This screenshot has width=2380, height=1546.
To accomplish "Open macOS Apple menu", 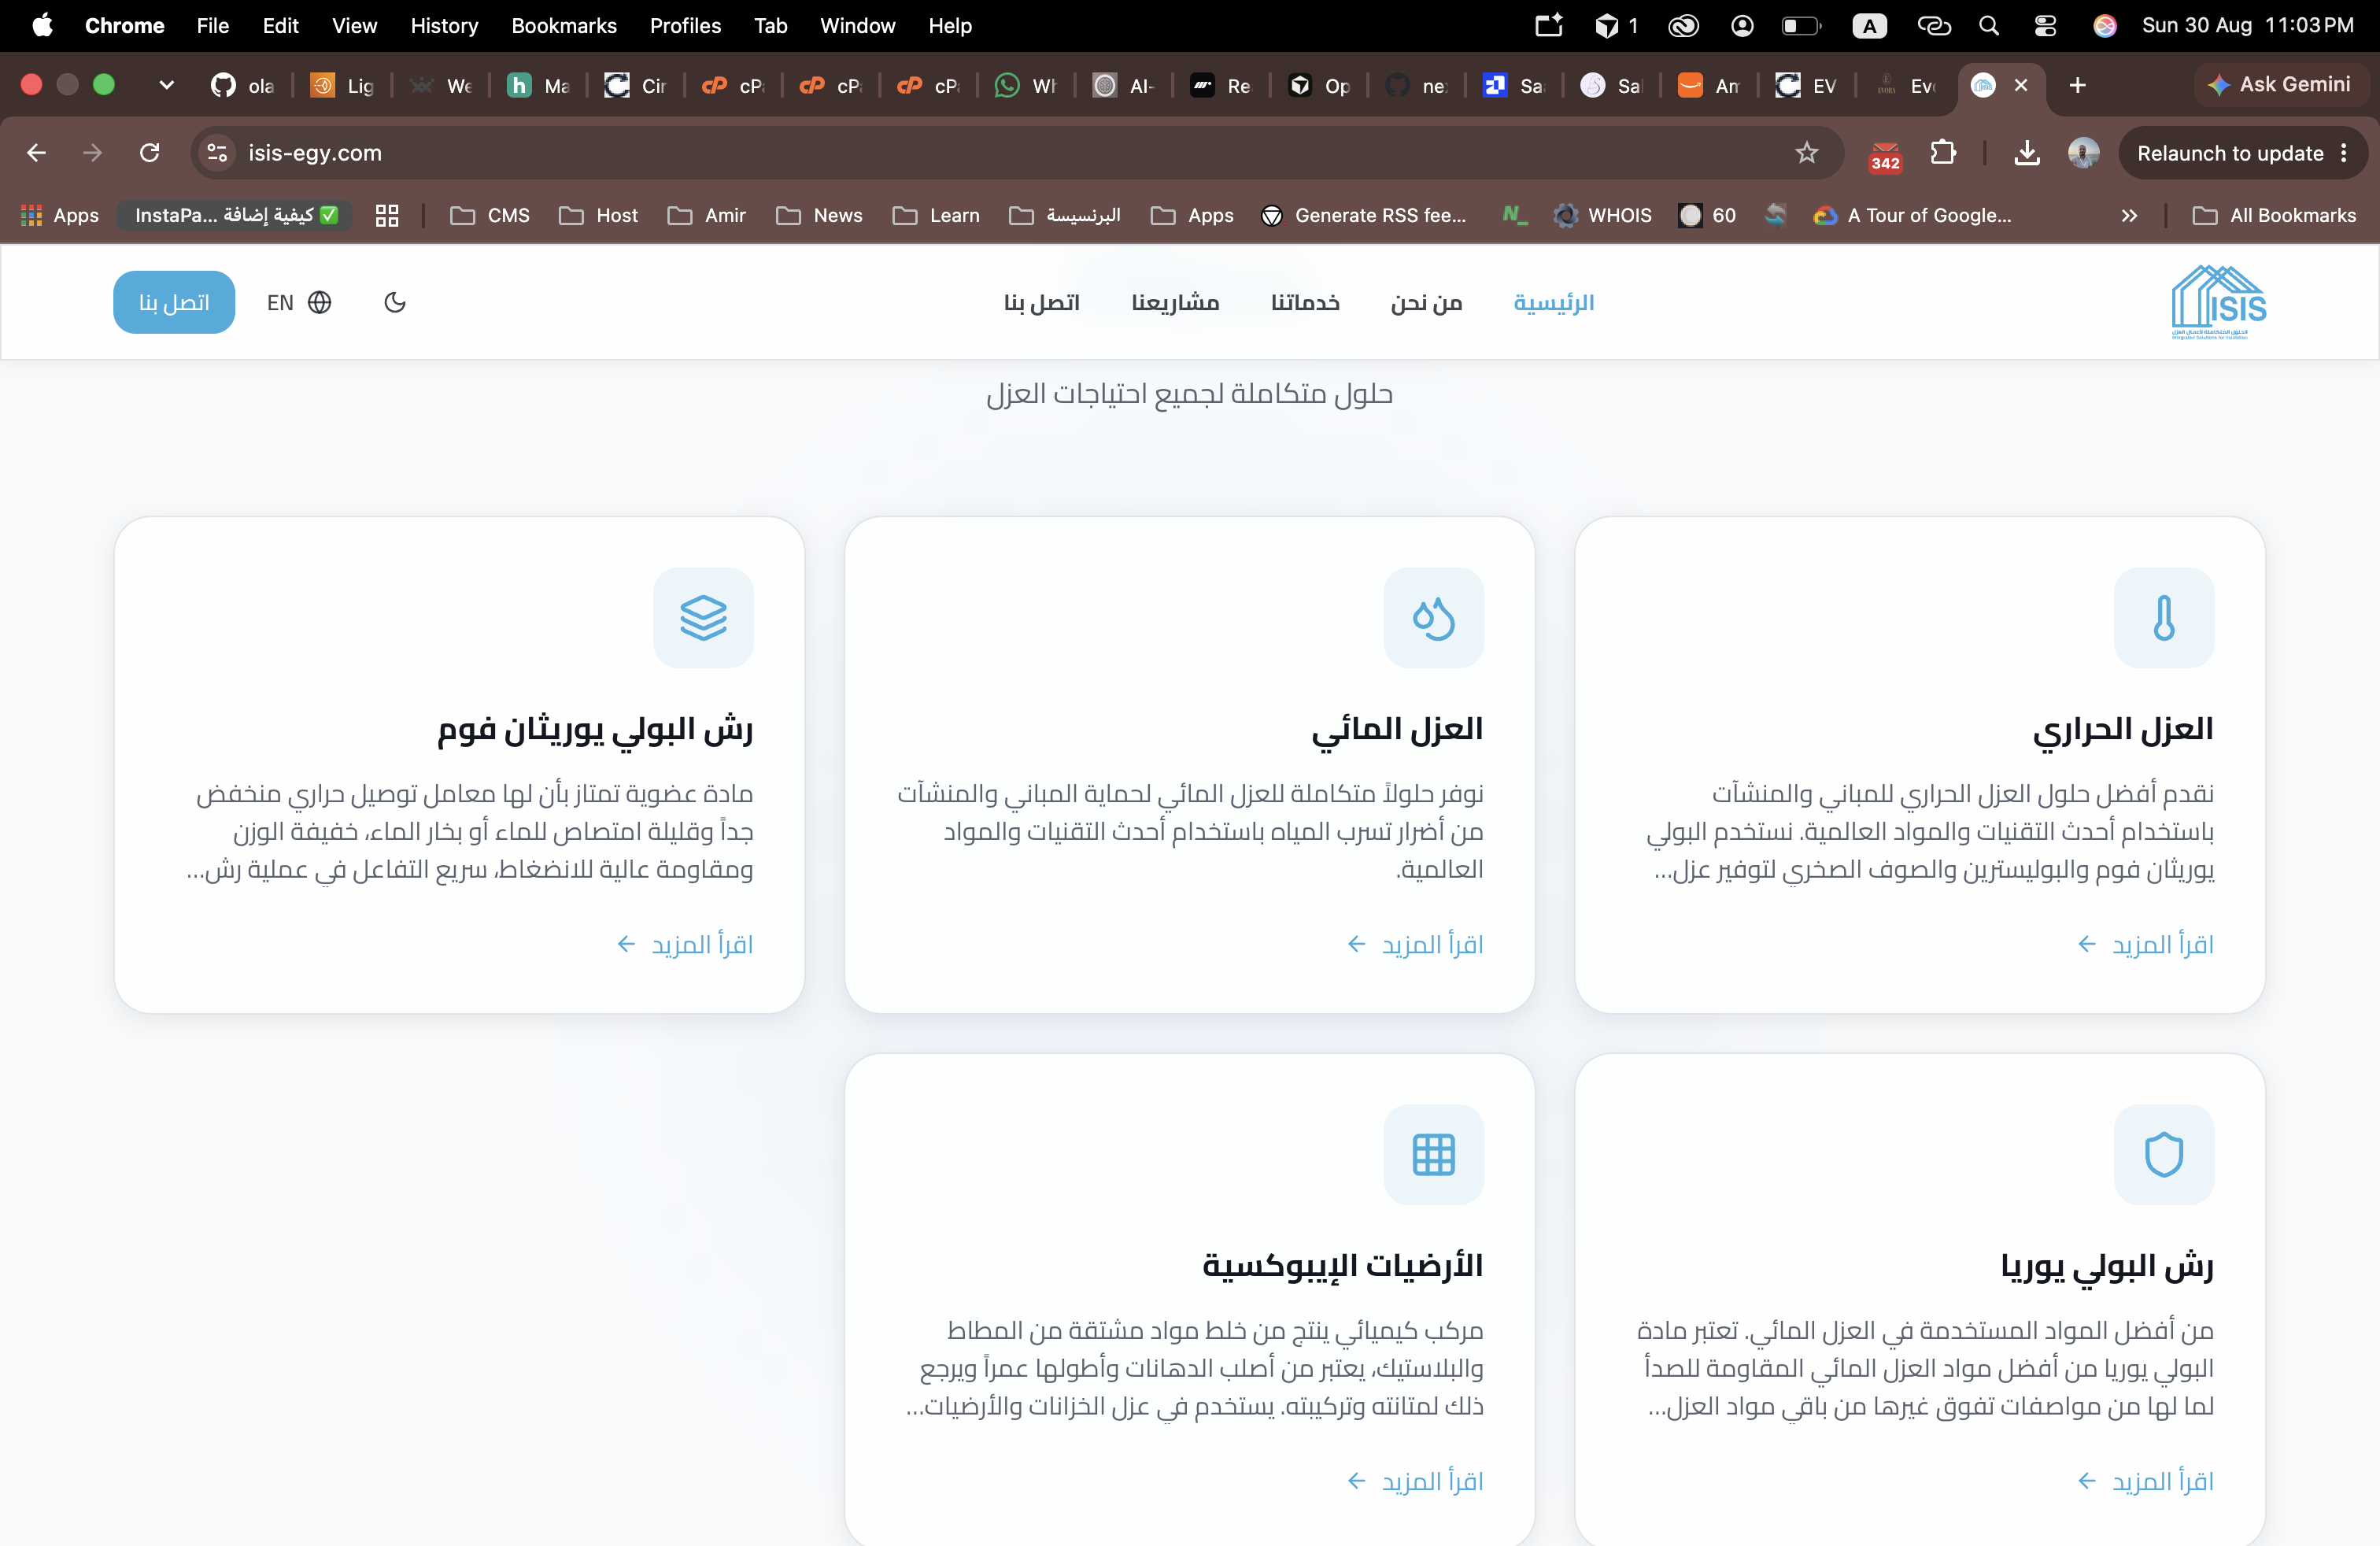I will (42, 25).
